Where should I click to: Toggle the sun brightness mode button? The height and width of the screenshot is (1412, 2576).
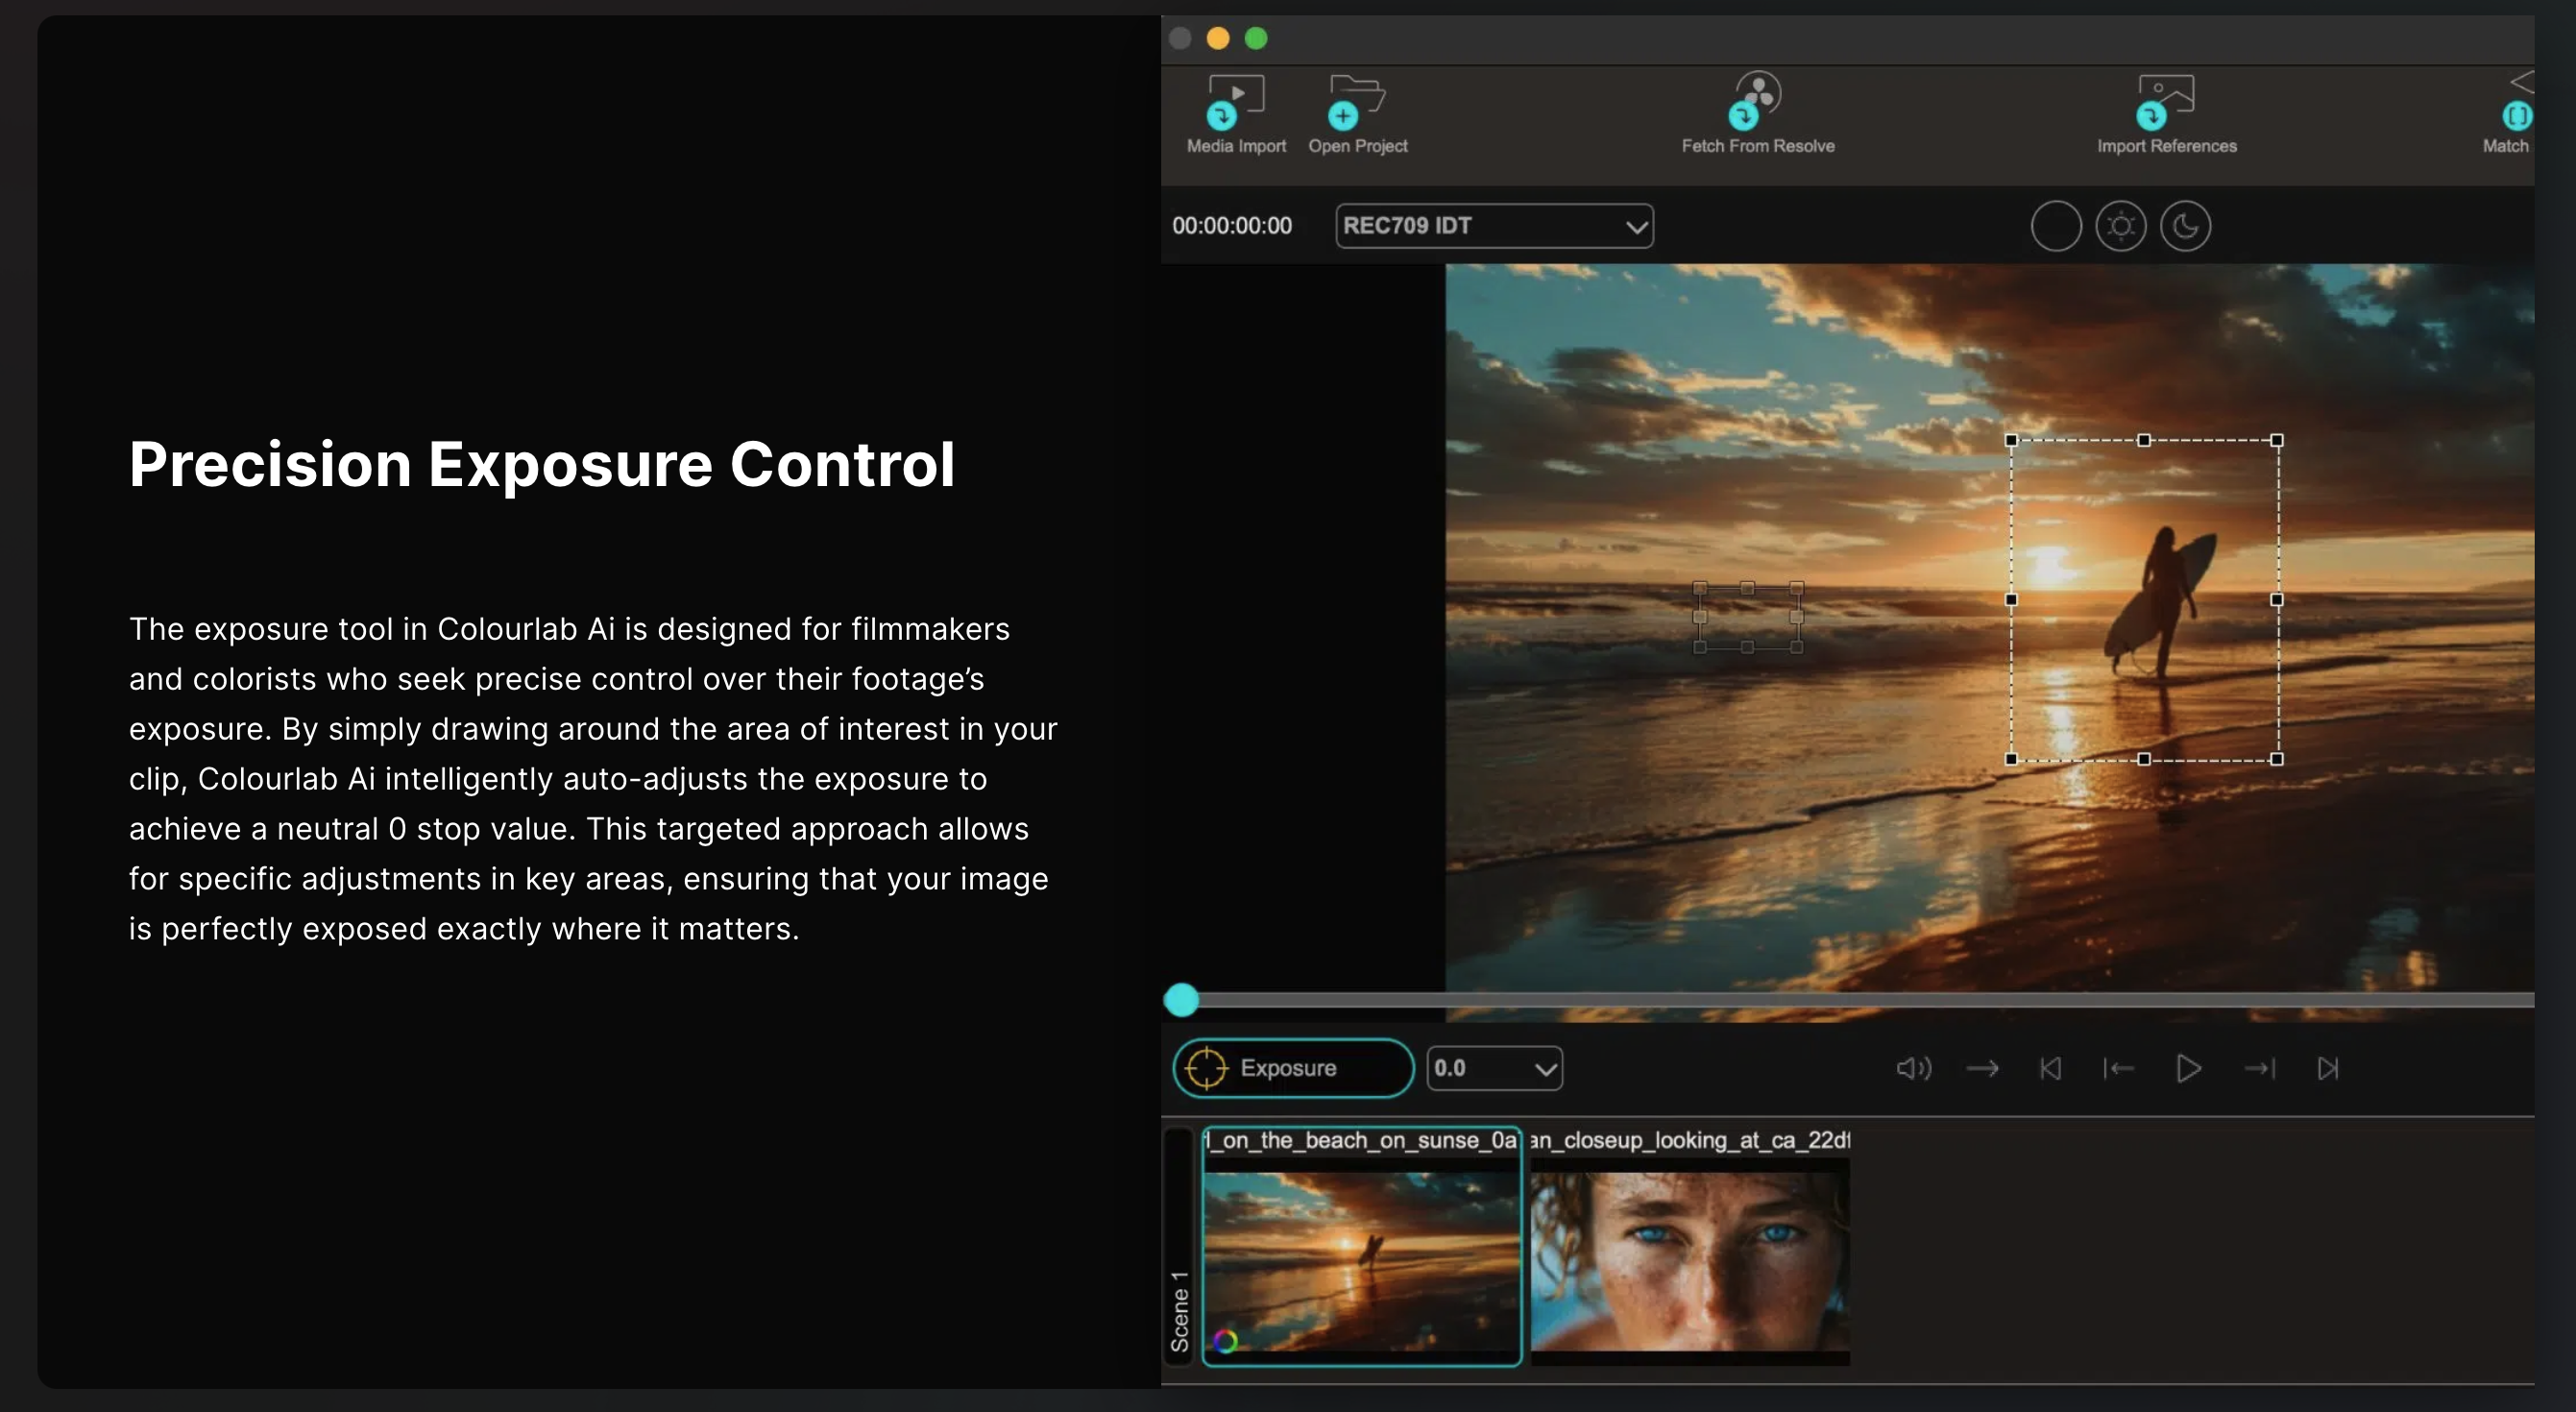point(2120,226)
